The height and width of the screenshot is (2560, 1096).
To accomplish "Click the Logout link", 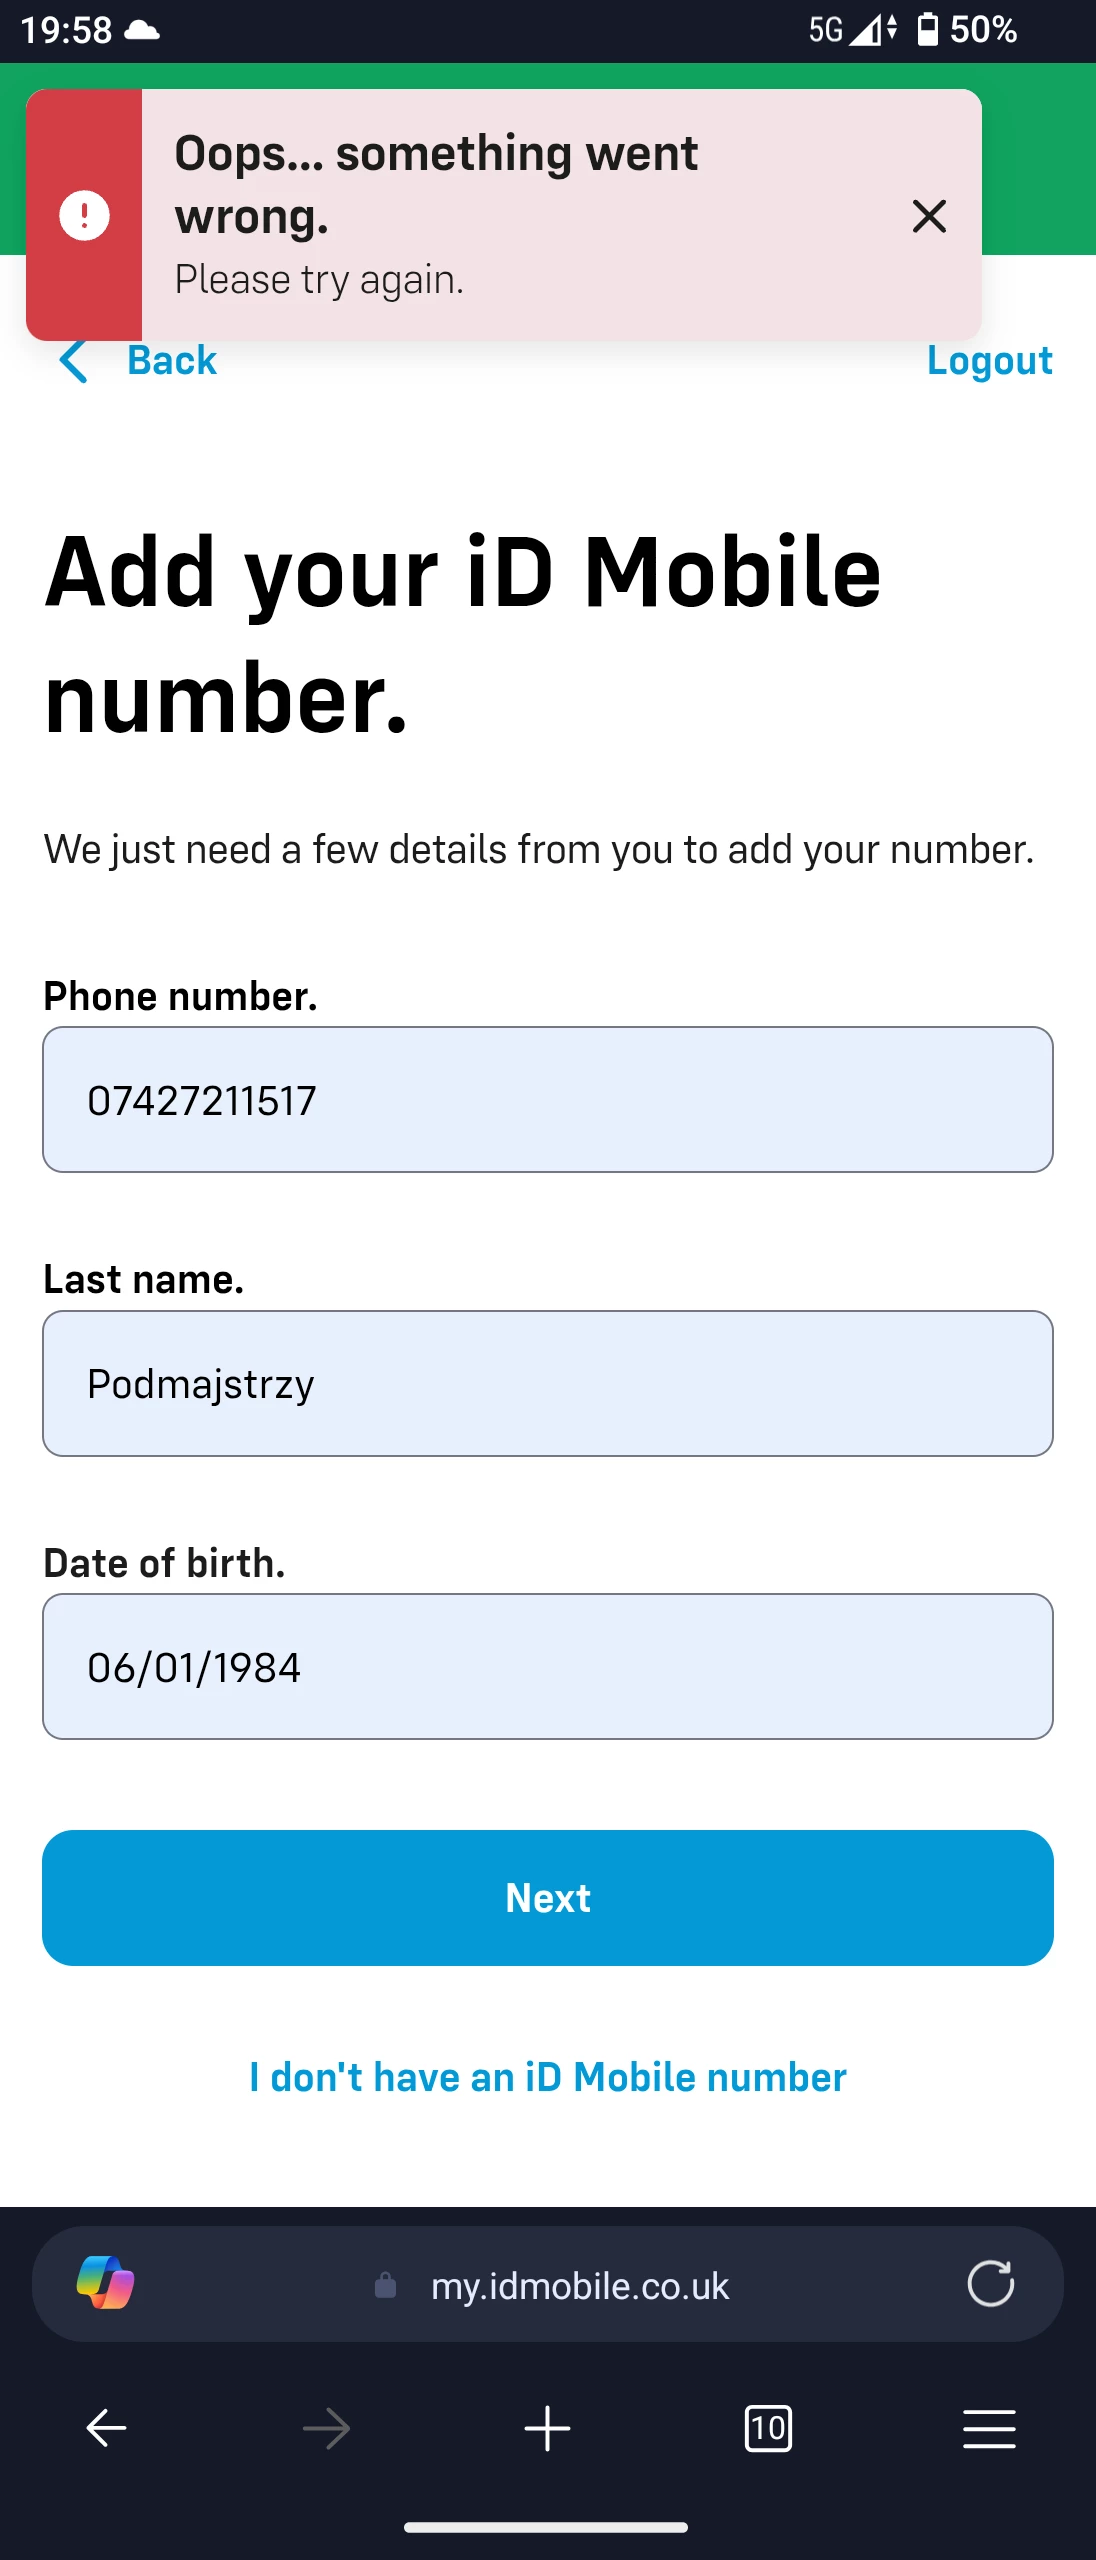I will (x=989, y=361).
